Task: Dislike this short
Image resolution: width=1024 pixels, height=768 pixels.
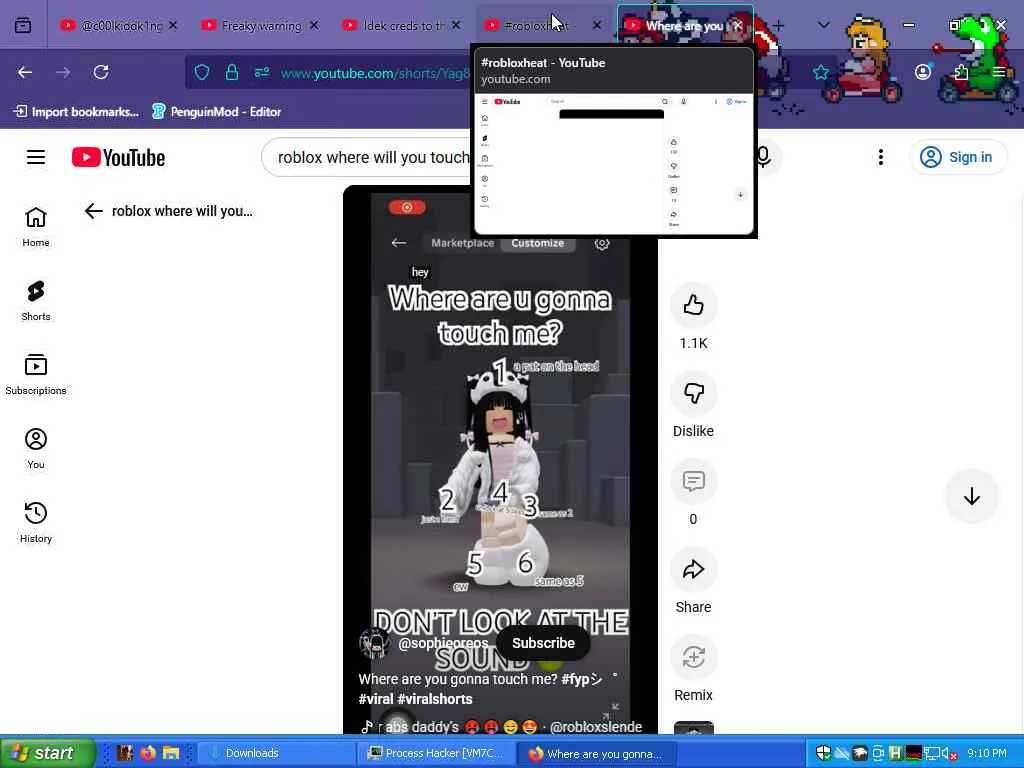Action: [x=694, y=393]
